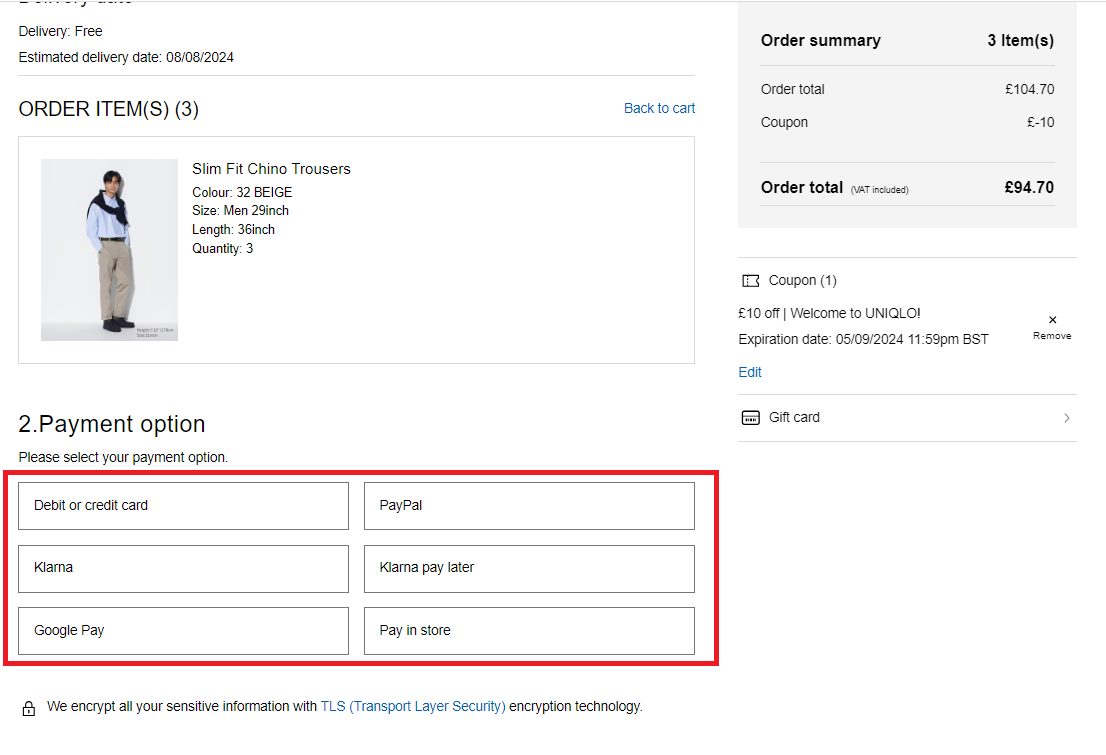Click the padlock encryption icon
Image resolution: width=1106 pixels, height=755 pixels.
pos(29,708)
